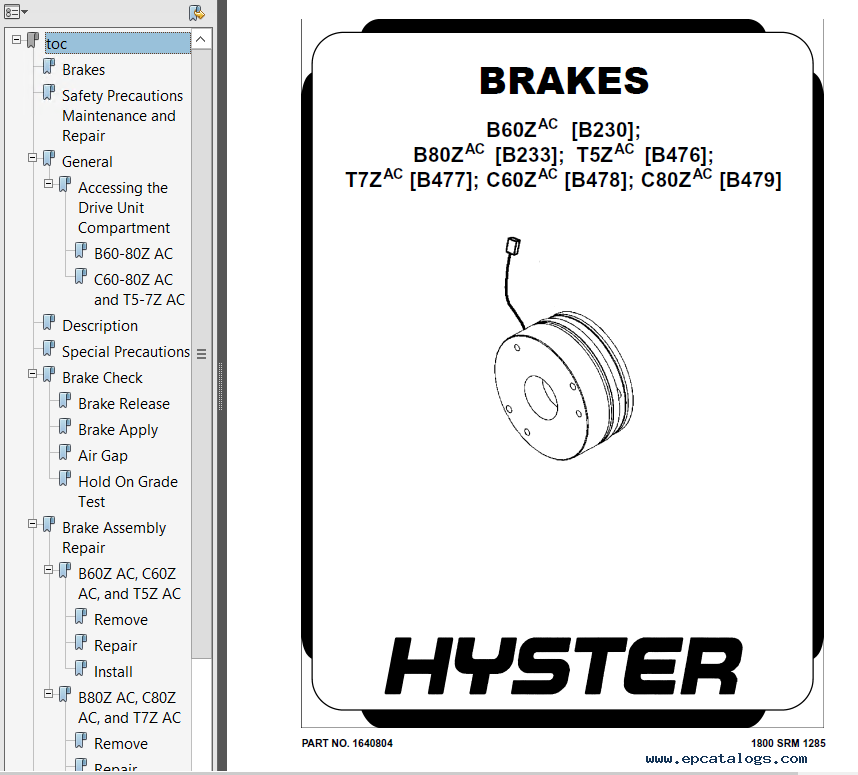Go to the Install bookmark
This screenshot has width=858, height=775.
point(113,672)
